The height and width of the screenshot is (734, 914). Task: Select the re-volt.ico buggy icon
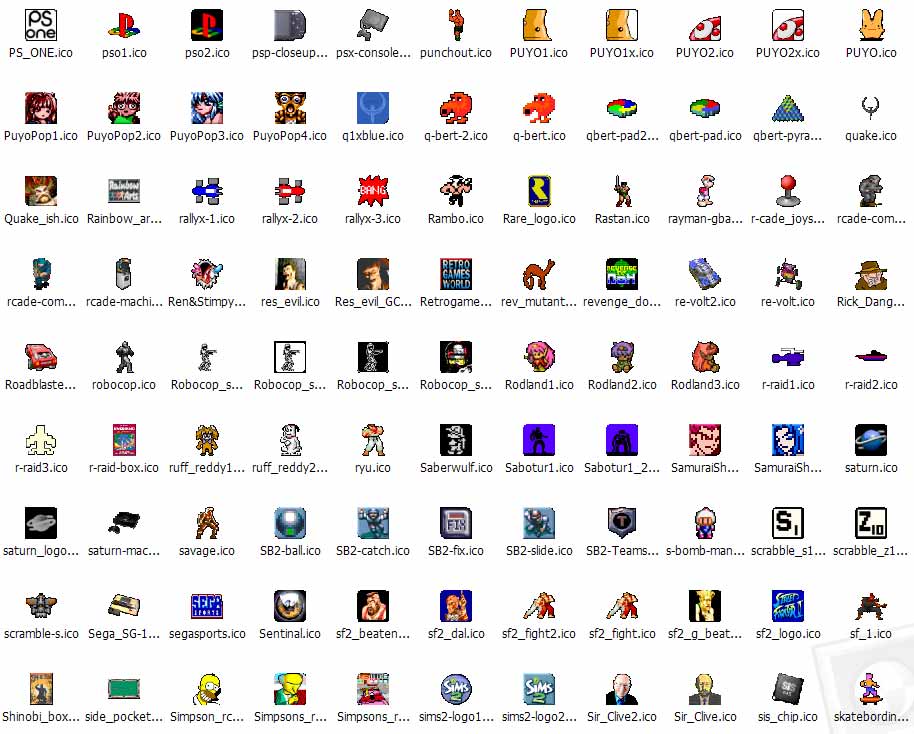(788, 274)
